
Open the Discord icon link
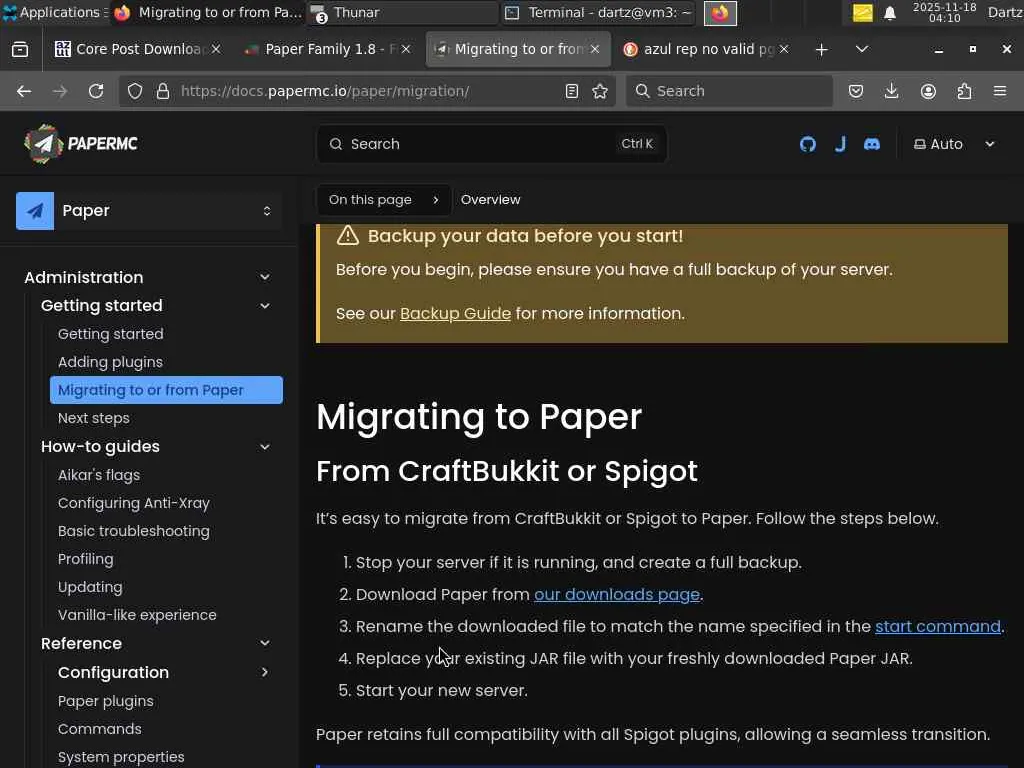(x=872, y=144)
